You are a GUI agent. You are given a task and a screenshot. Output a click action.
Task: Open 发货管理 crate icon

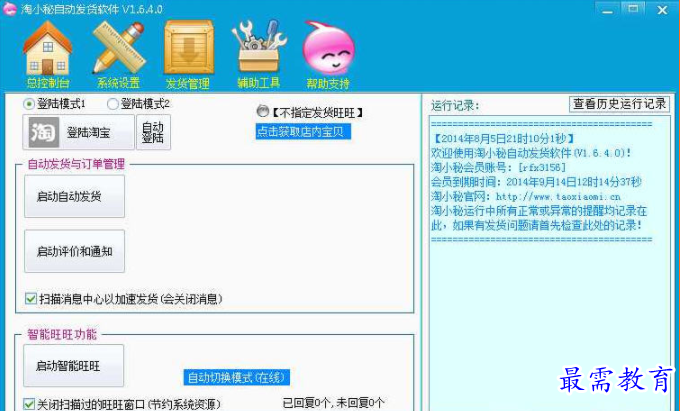pyautogui.click(x=188, y=54)
